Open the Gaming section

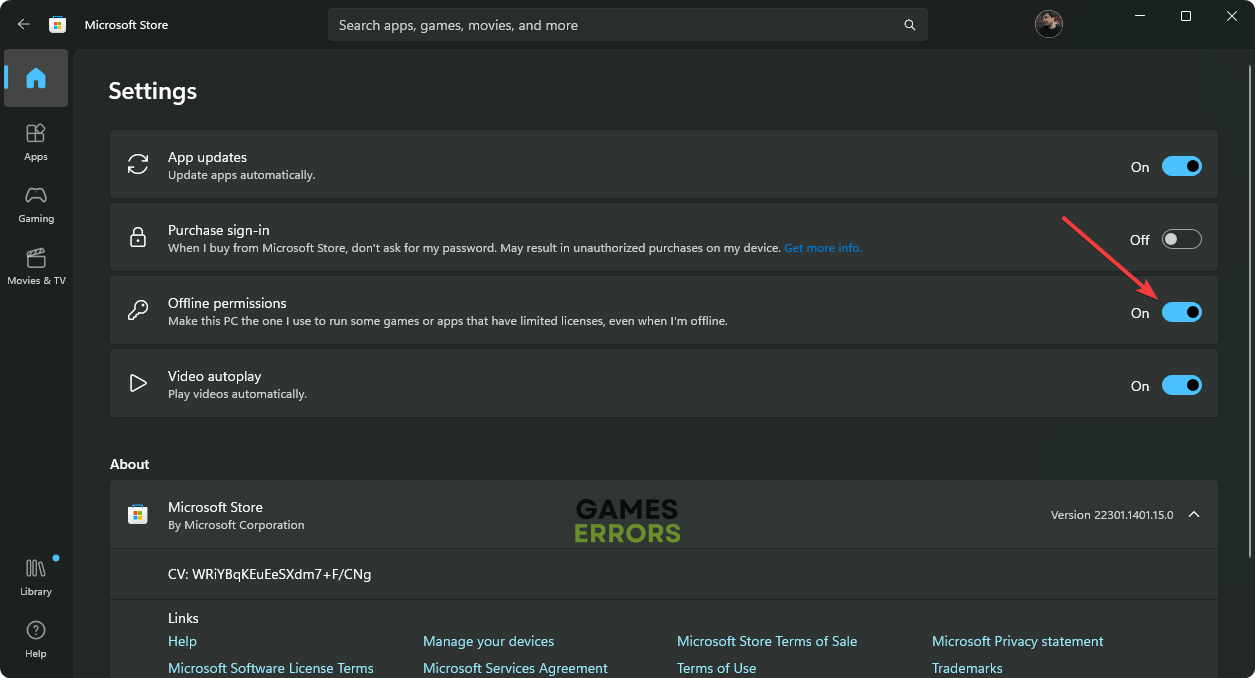[x=36, y=203]
